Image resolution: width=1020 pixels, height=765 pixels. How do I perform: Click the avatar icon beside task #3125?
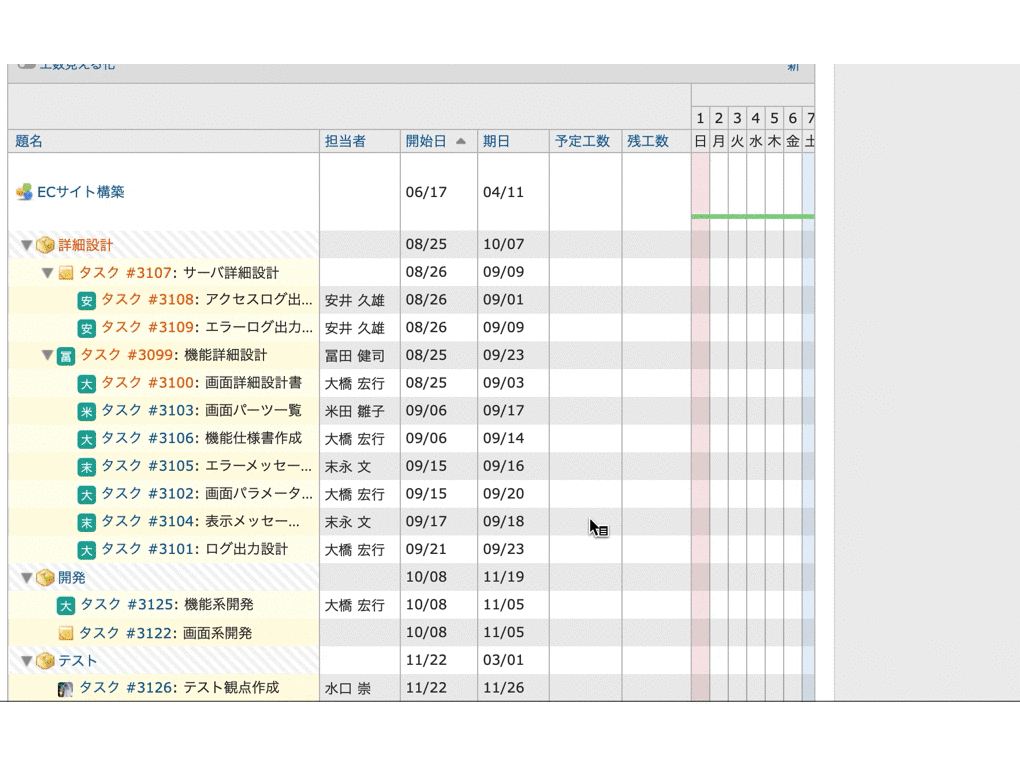point(66,606)
